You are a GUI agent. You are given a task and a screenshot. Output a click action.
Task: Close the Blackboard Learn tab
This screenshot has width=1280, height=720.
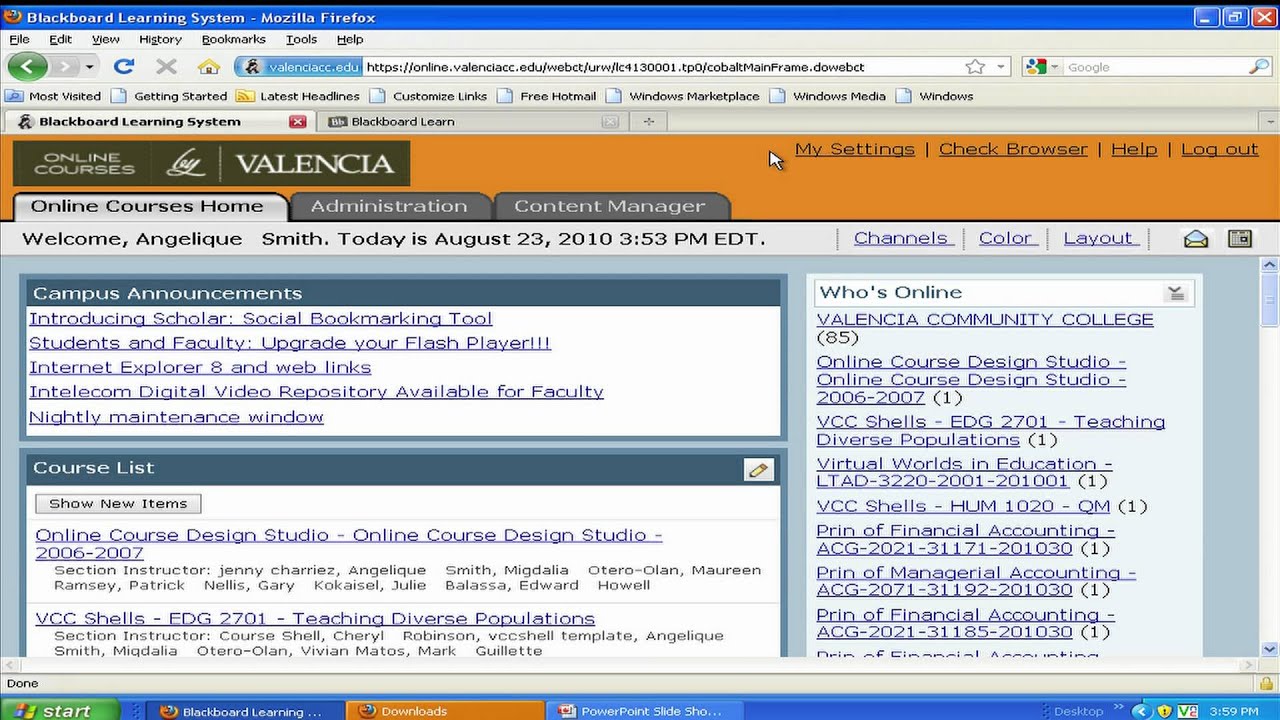pyautogui.click(x=610, y=121)
